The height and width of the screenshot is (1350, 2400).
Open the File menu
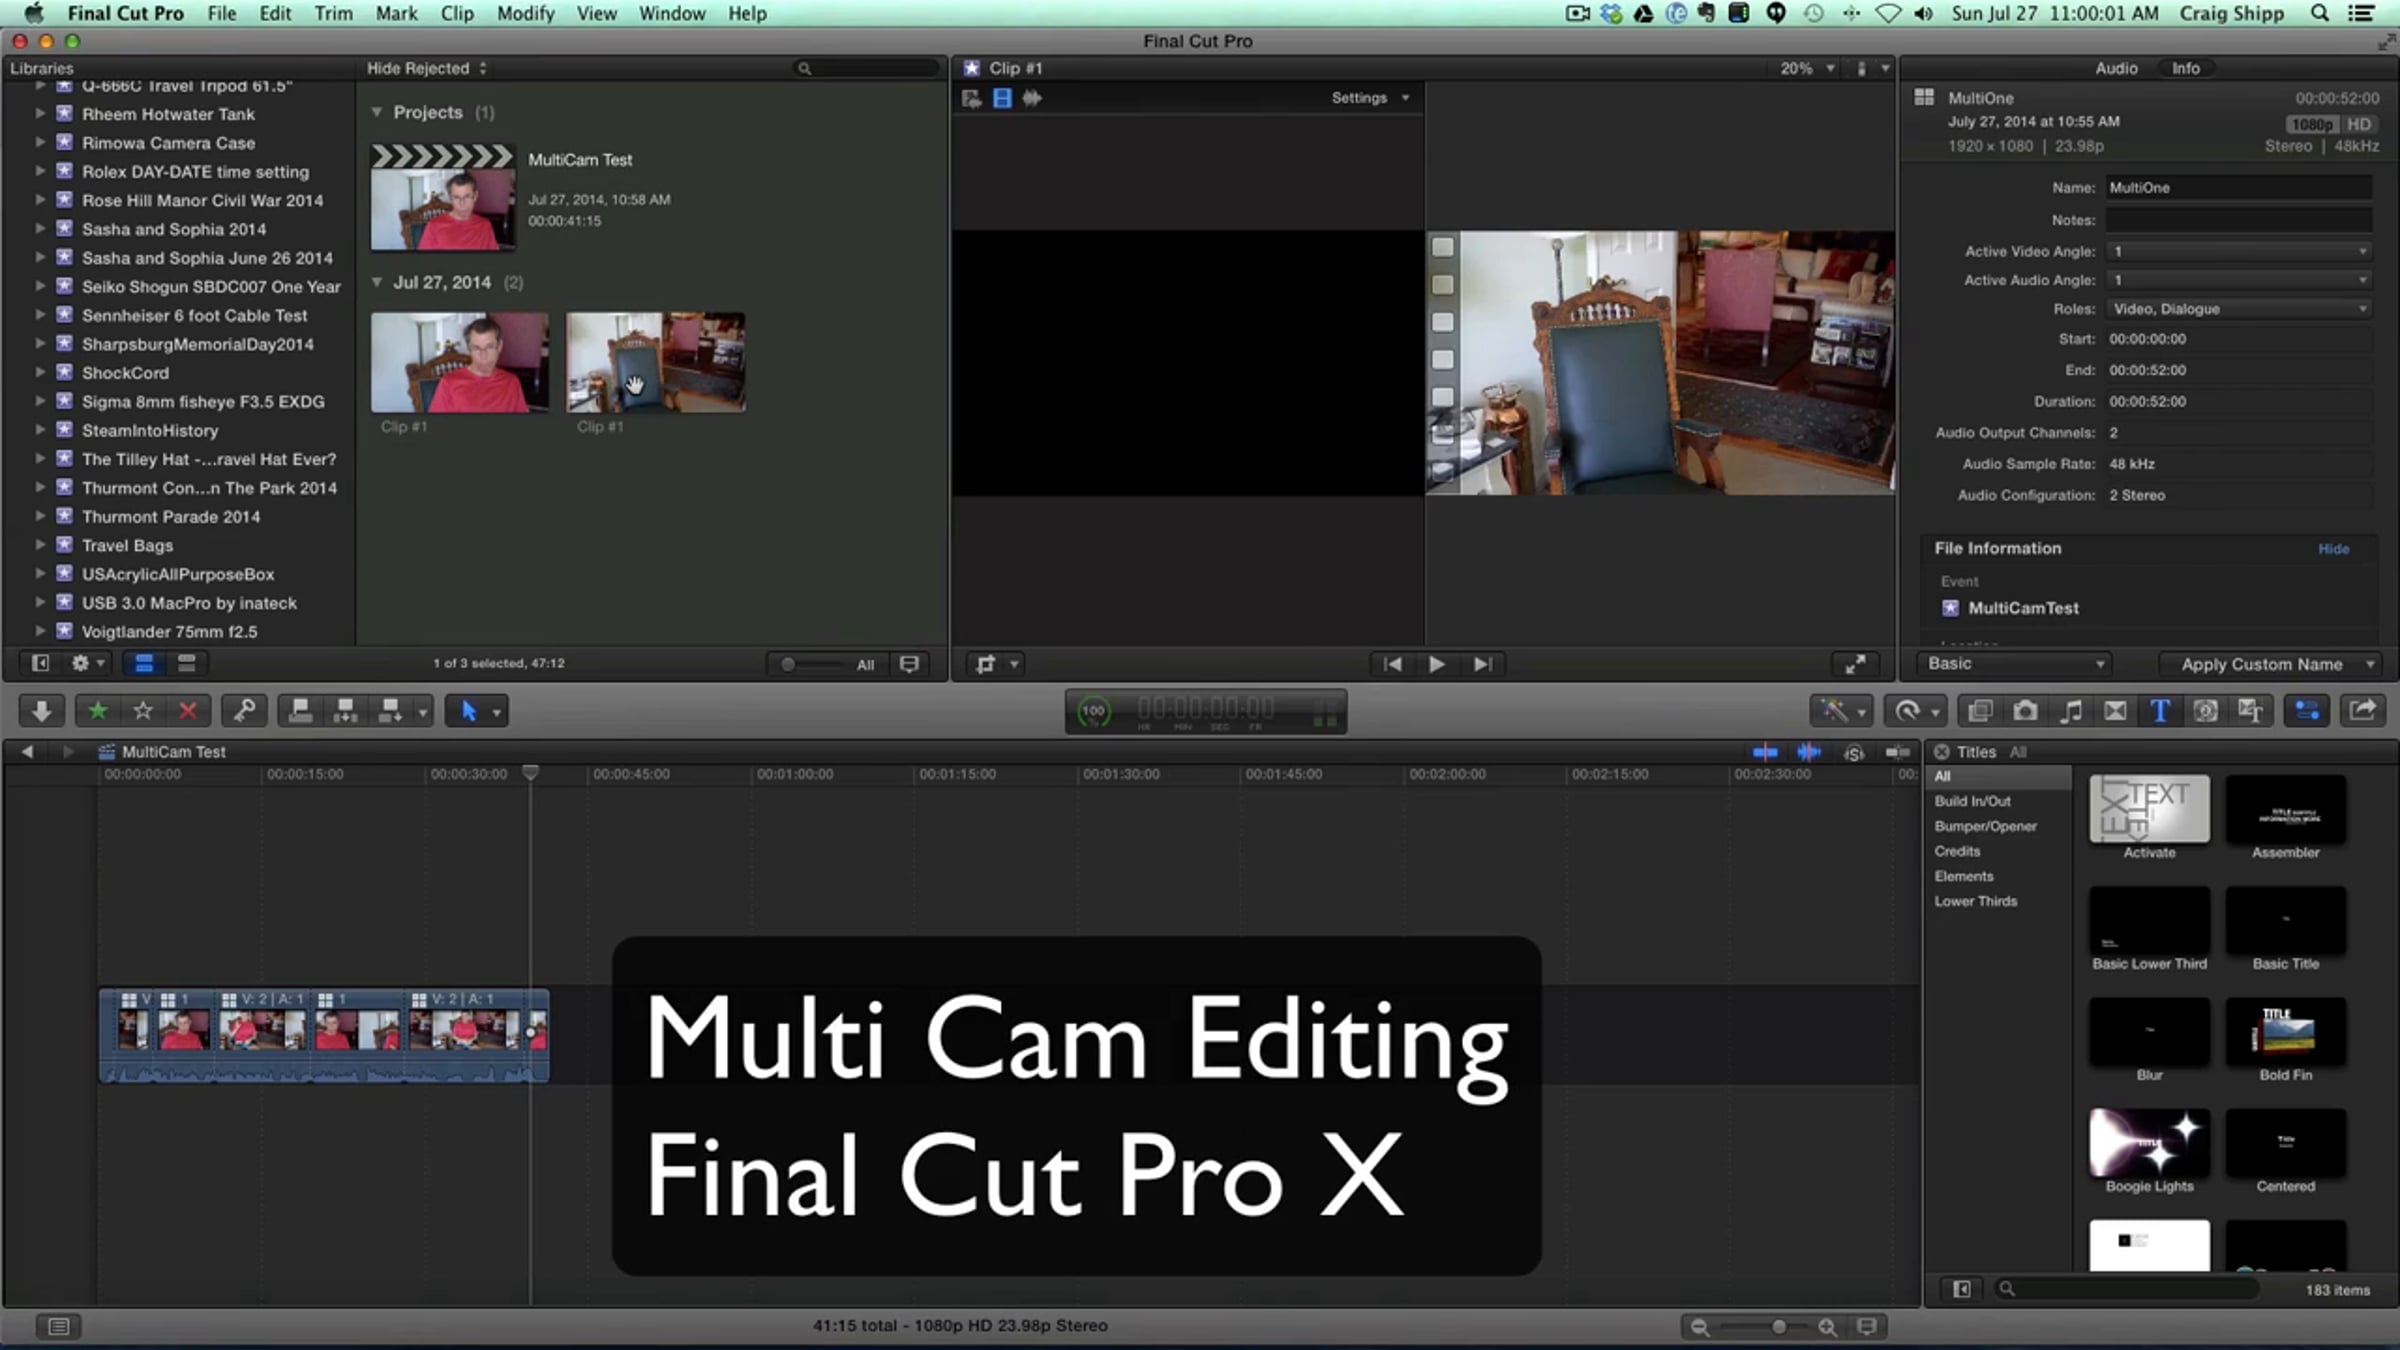coord(221,13)
